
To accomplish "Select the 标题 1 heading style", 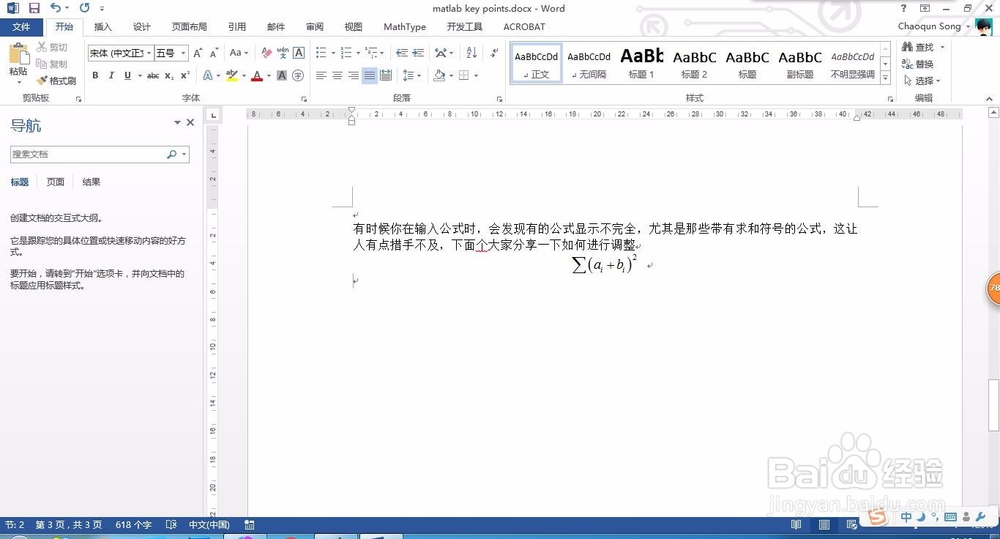I will 642,64.
